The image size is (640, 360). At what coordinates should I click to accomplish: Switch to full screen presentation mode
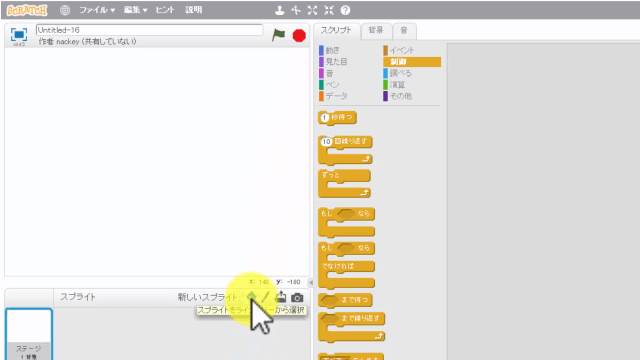(19, 35)
